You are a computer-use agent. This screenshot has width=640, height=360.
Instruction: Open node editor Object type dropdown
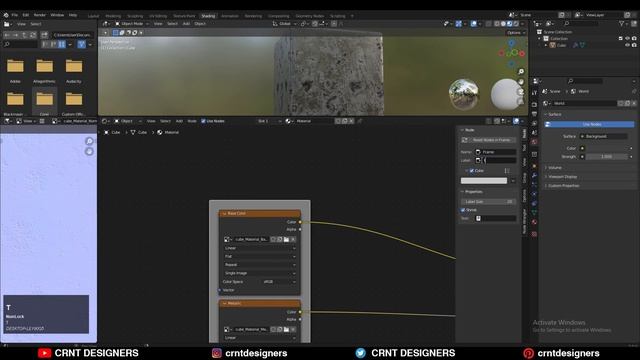(127, 121)
